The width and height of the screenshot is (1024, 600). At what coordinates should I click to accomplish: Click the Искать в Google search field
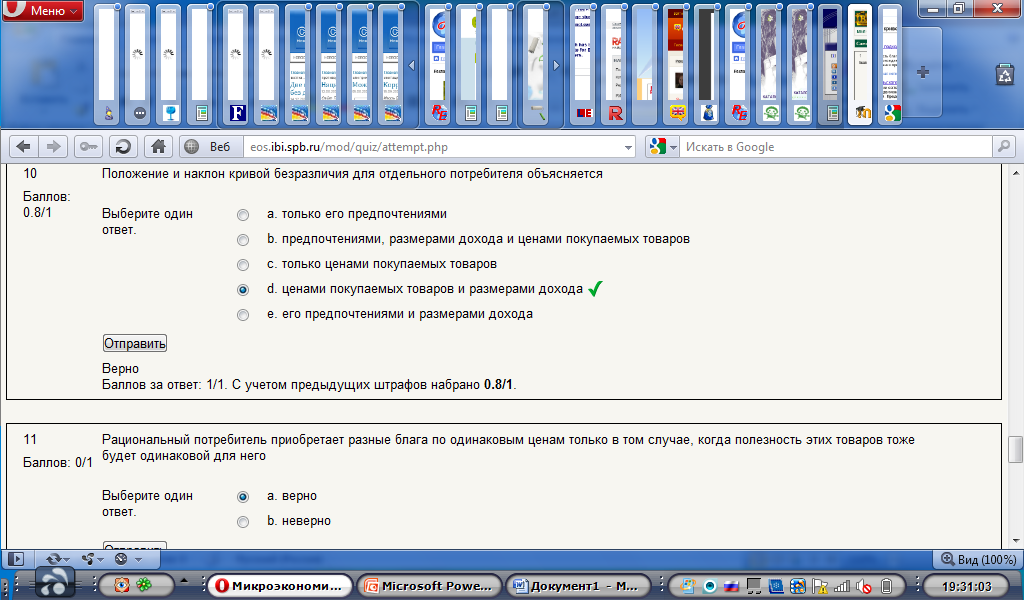click(836, 147)
